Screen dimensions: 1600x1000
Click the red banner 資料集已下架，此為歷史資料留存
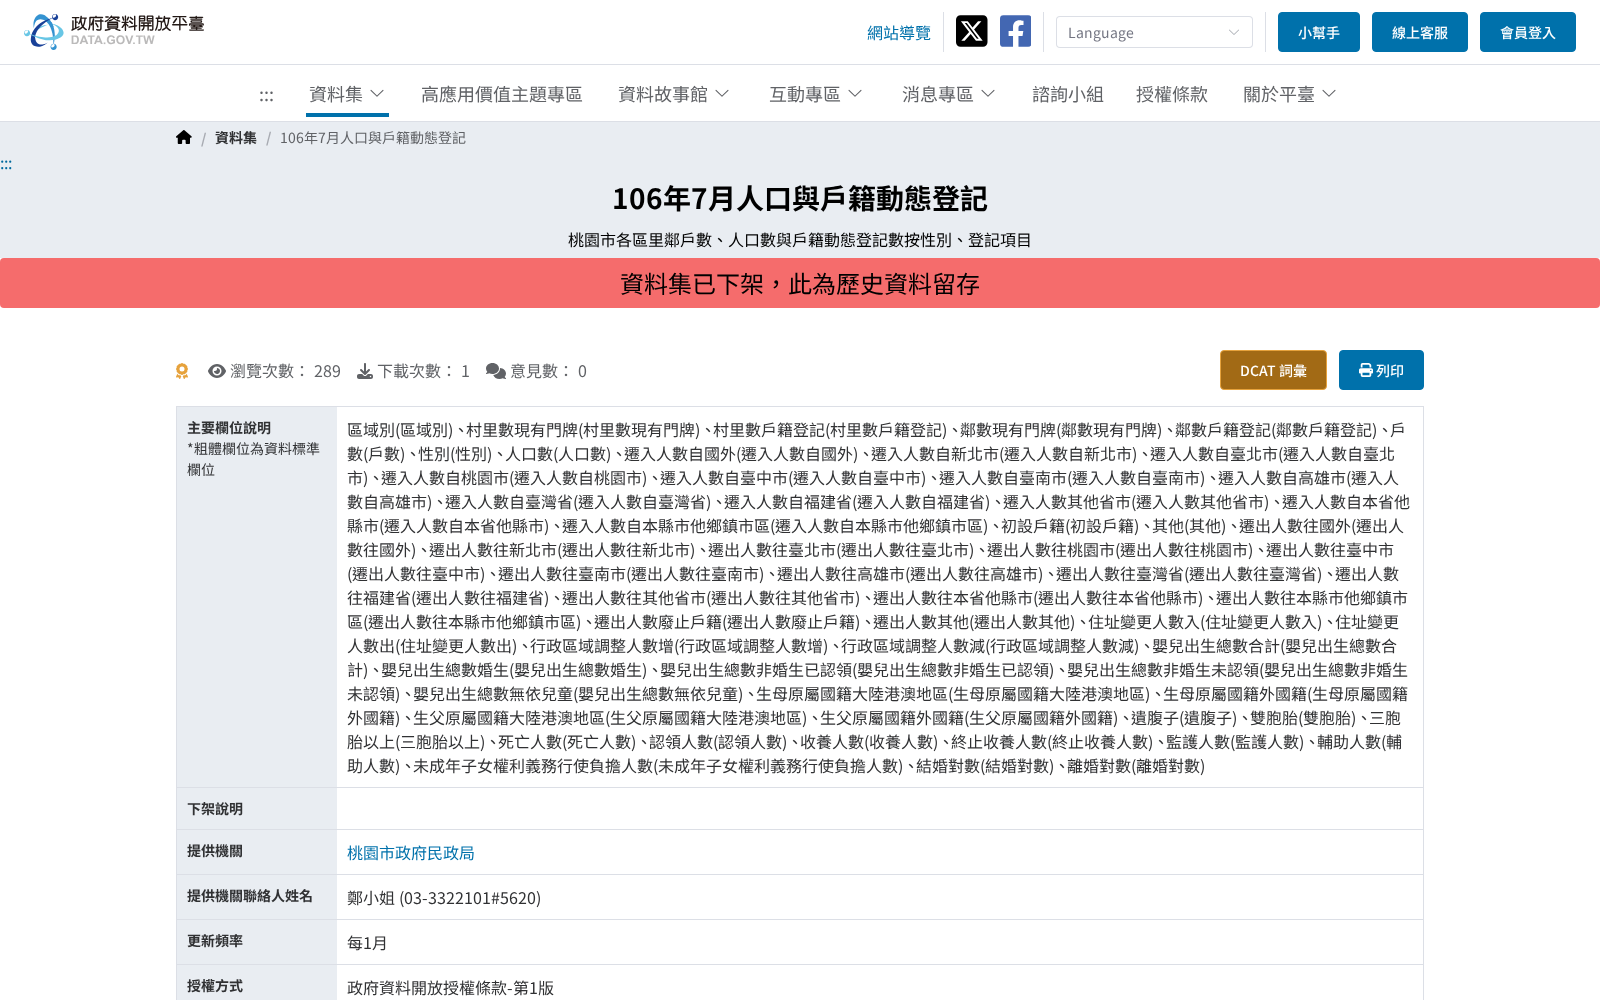point(800,283)
